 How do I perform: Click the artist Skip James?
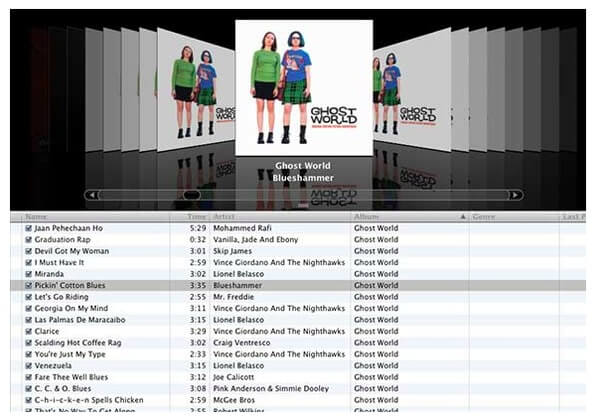[x=232, y=251]
